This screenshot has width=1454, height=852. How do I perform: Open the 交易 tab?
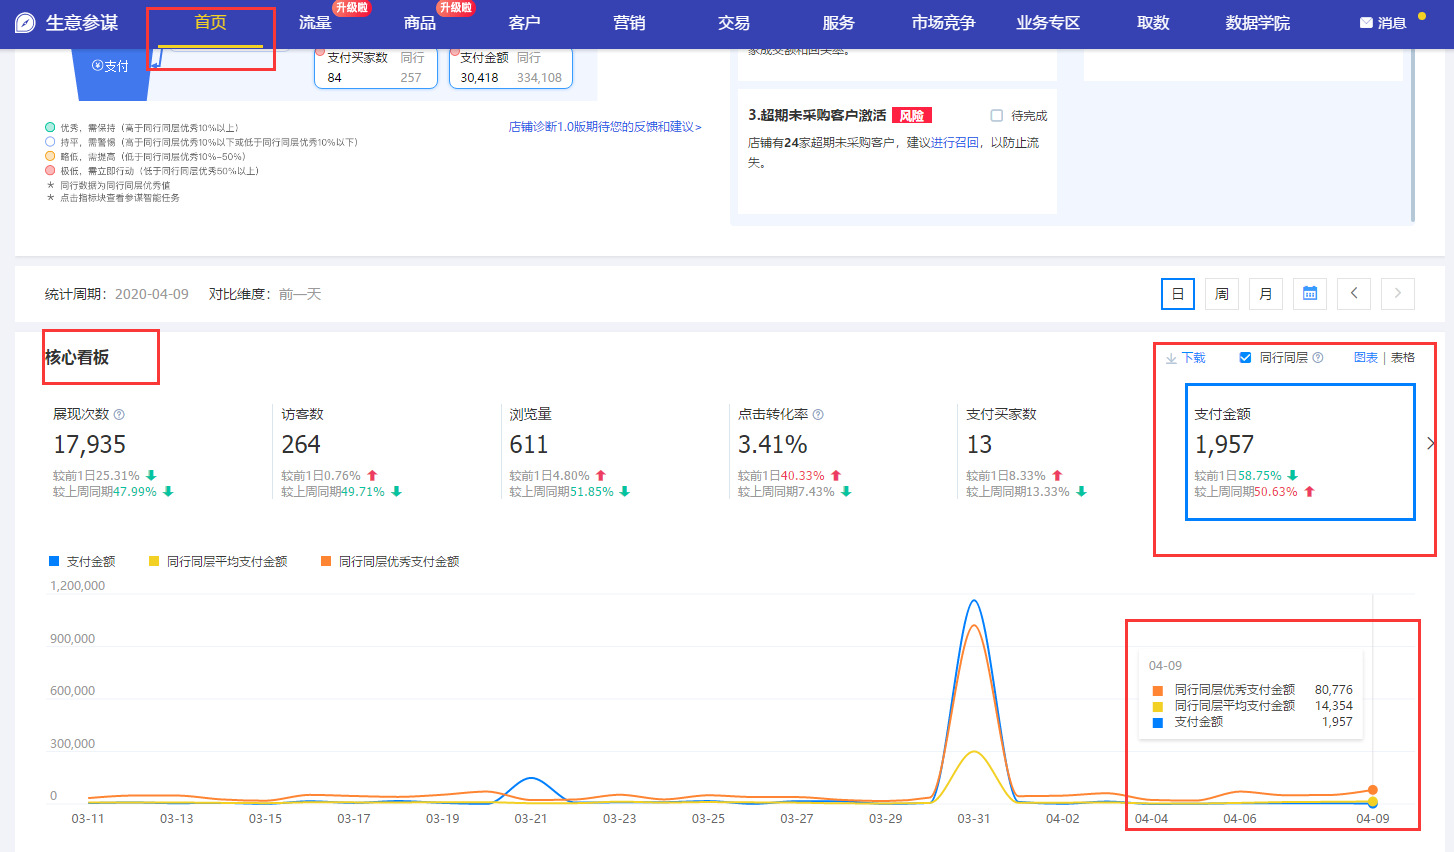pyautogui.click(x=734, y=23)
